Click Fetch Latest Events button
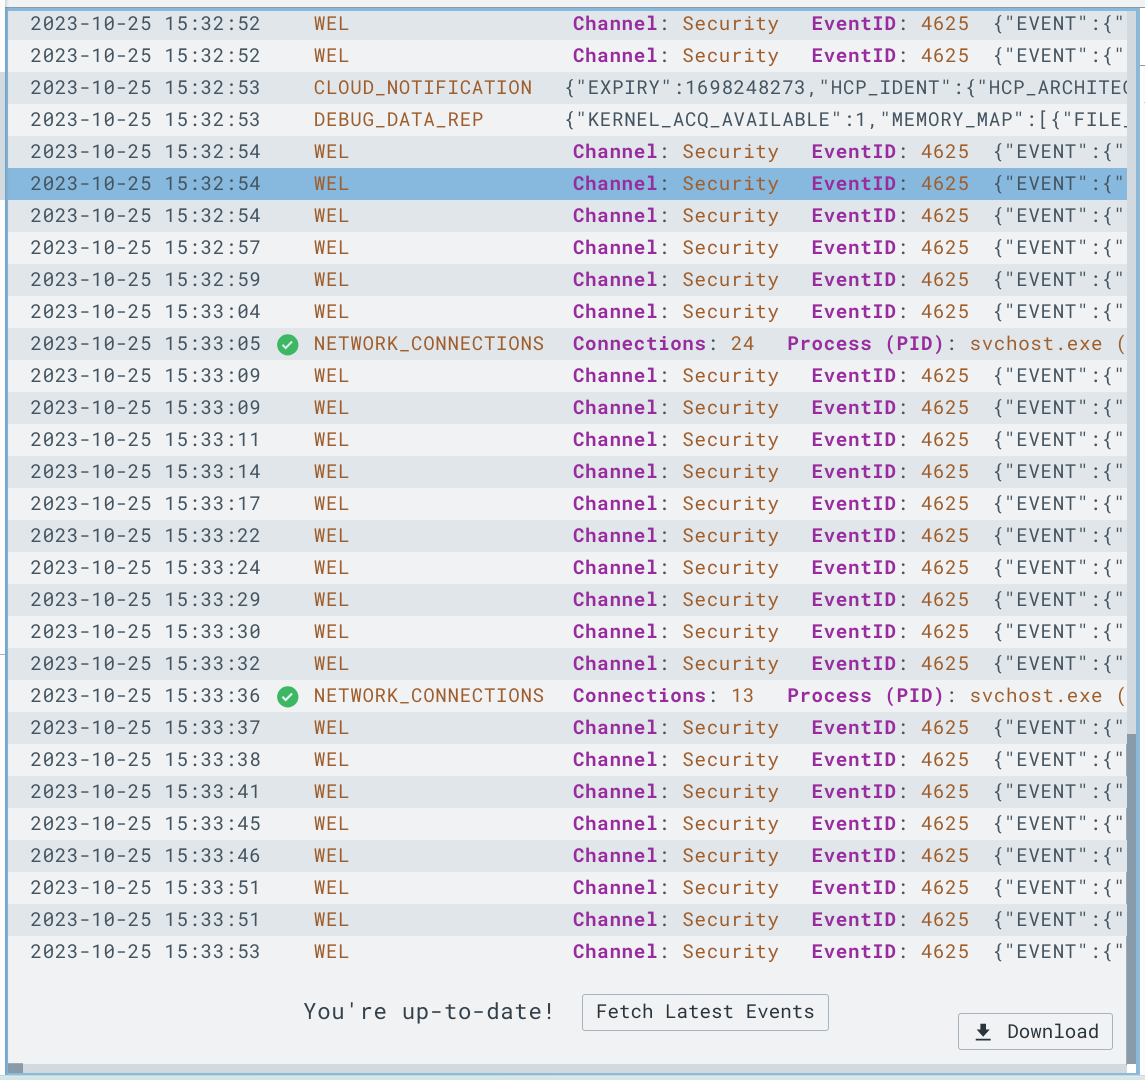Viewport: 1145px width, 1080px height. tap(705, 1012)
